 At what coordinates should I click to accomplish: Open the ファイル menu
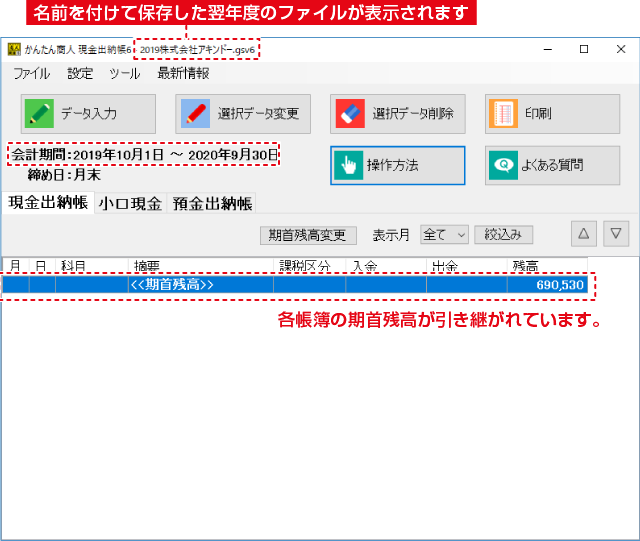pyautogui.click(x=32, y=73)
